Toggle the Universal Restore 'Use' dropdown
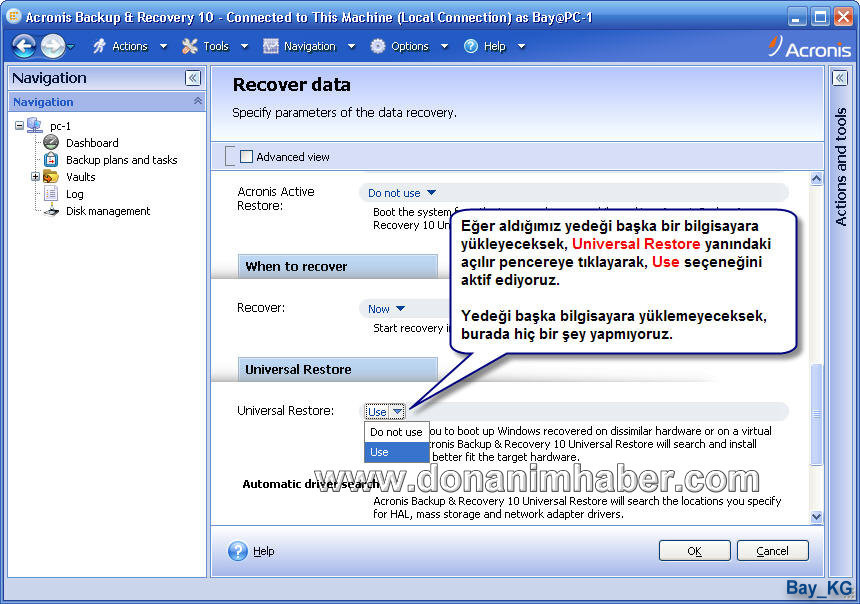 385,411
